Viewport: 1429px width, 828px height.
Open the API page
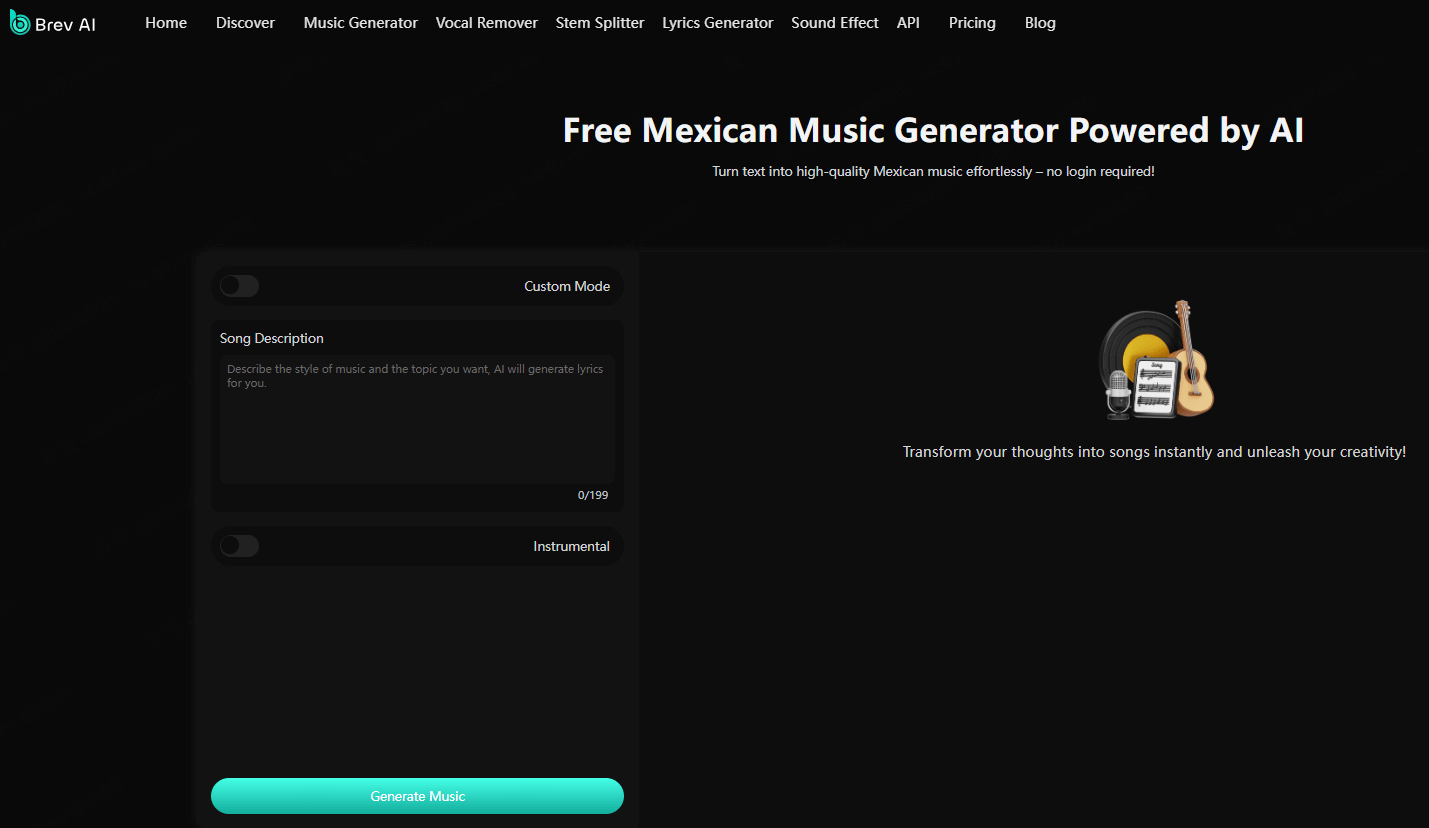pos(908,22)
